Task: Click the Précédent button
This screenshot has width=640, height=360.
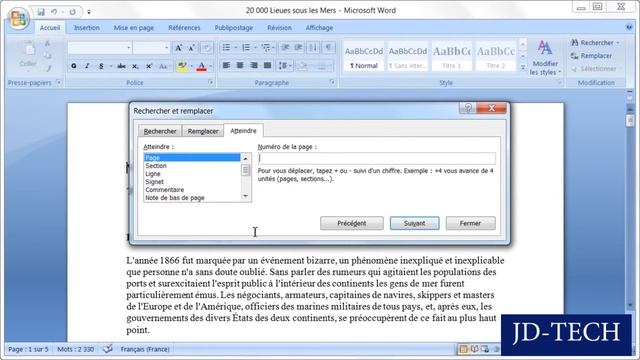Action: [x=351, y=223]
